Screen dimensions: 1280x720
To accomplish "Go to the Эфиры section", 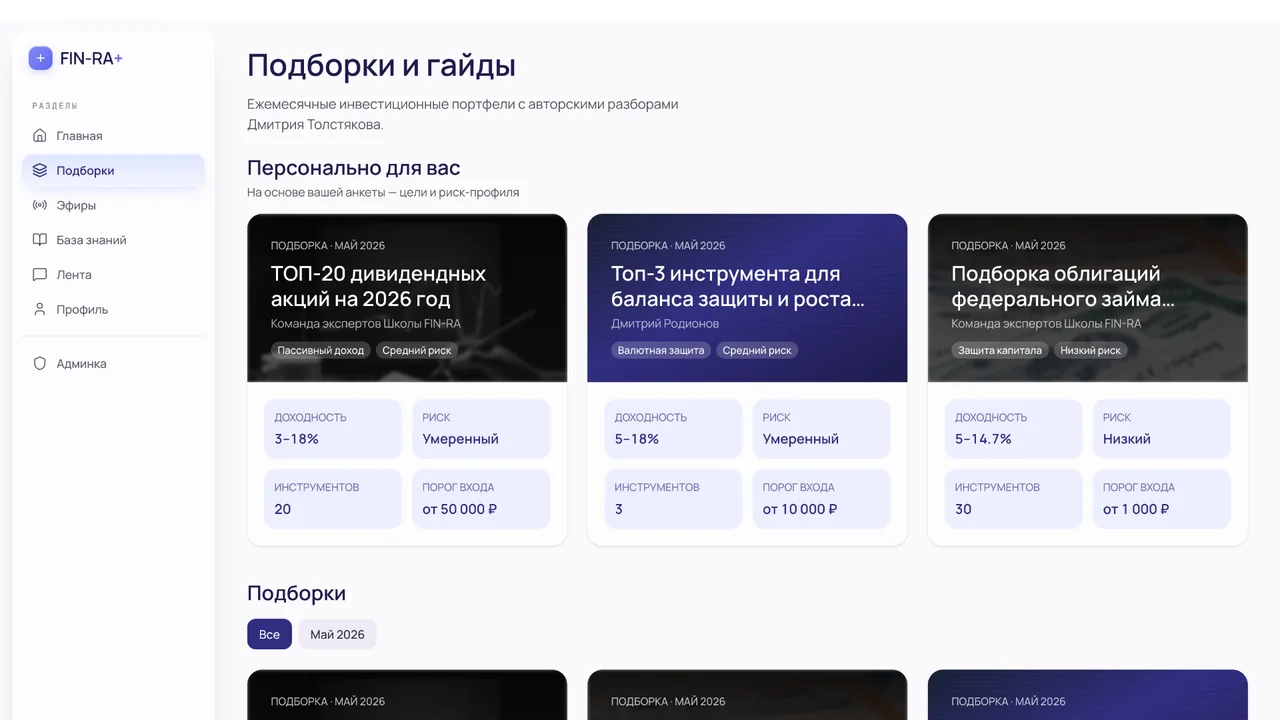I will [x=113, y=205].
